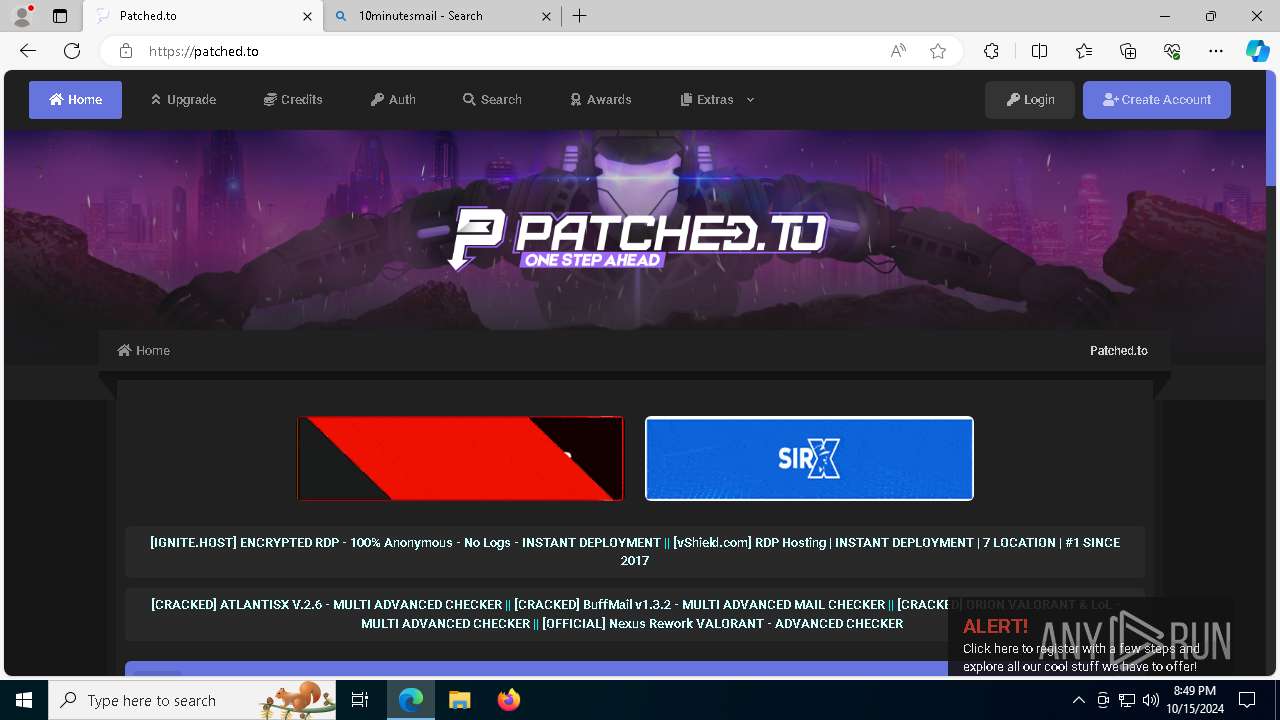Select the Patched.to tab
1280x720 pixels.
pos(201,16)
